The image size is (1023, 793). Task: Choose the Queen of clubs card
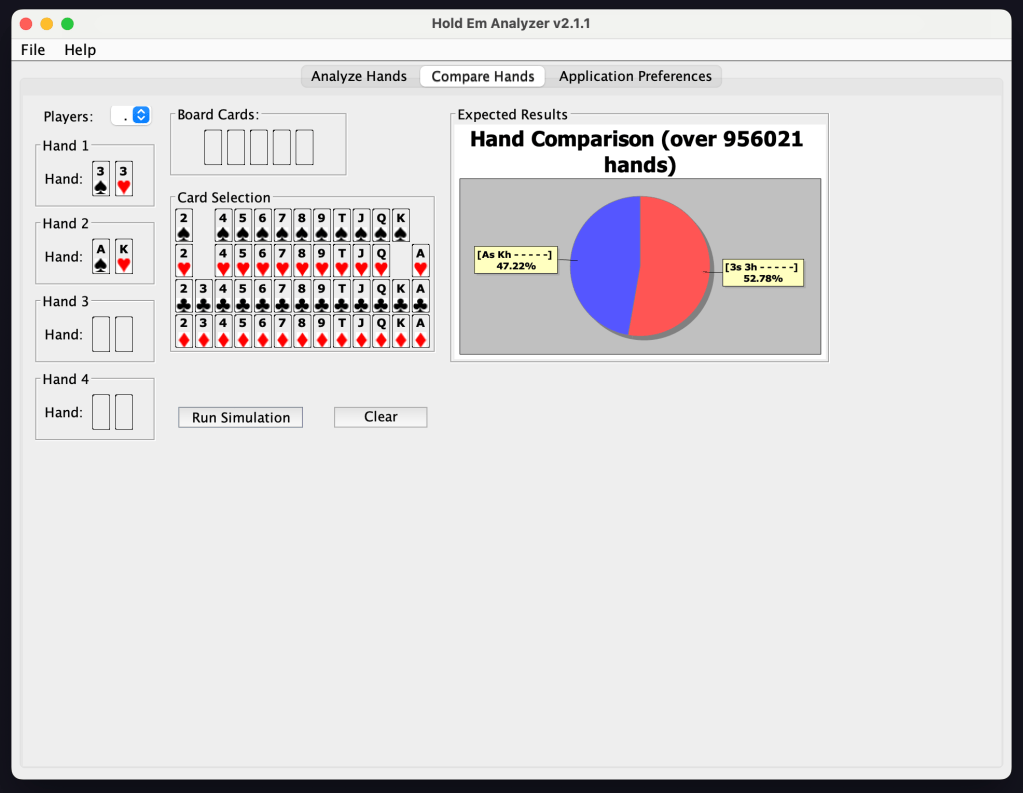381,296
